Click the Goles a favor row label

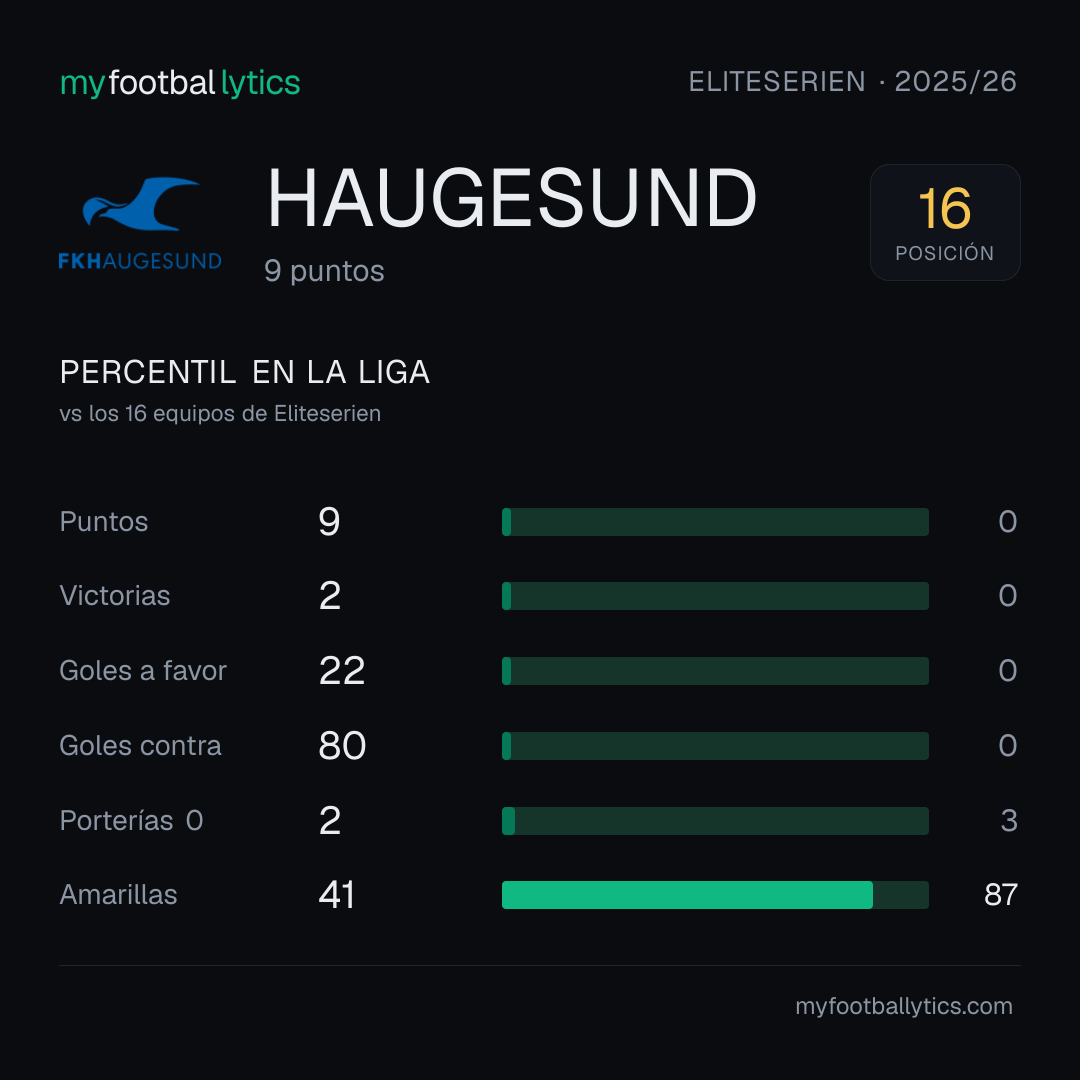(x=143, y=670)
